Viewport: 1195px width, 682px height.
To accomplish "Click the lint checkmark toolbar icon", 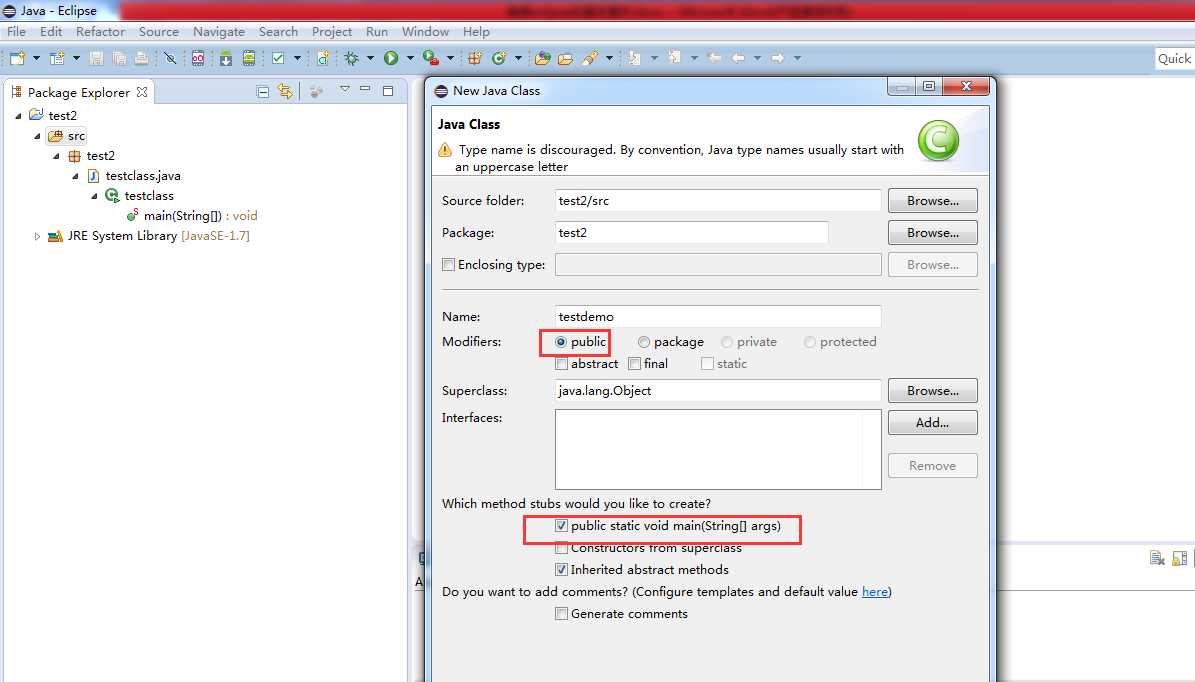I will point(278,58).
